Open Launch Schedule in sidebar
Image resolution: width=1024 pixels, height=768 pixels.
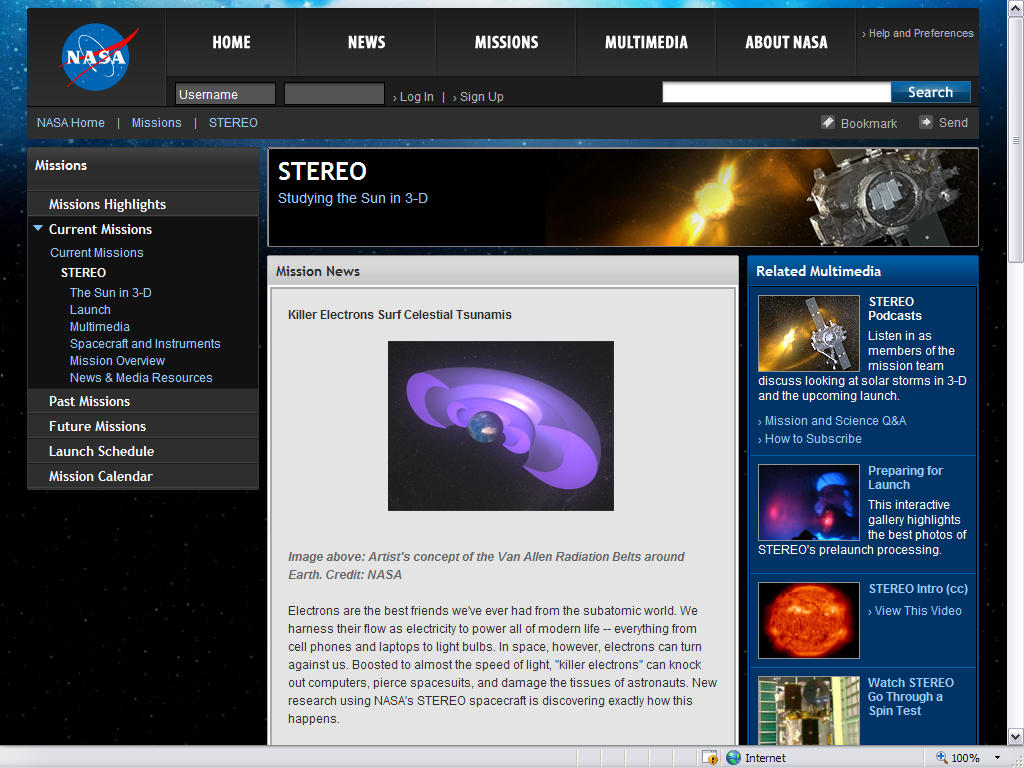point(143,451)
